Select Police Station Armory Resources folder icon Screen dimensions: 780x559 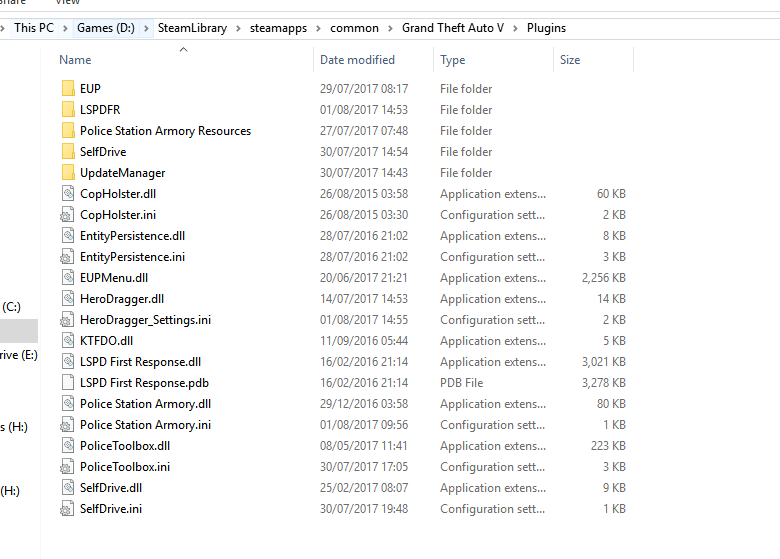68,130
